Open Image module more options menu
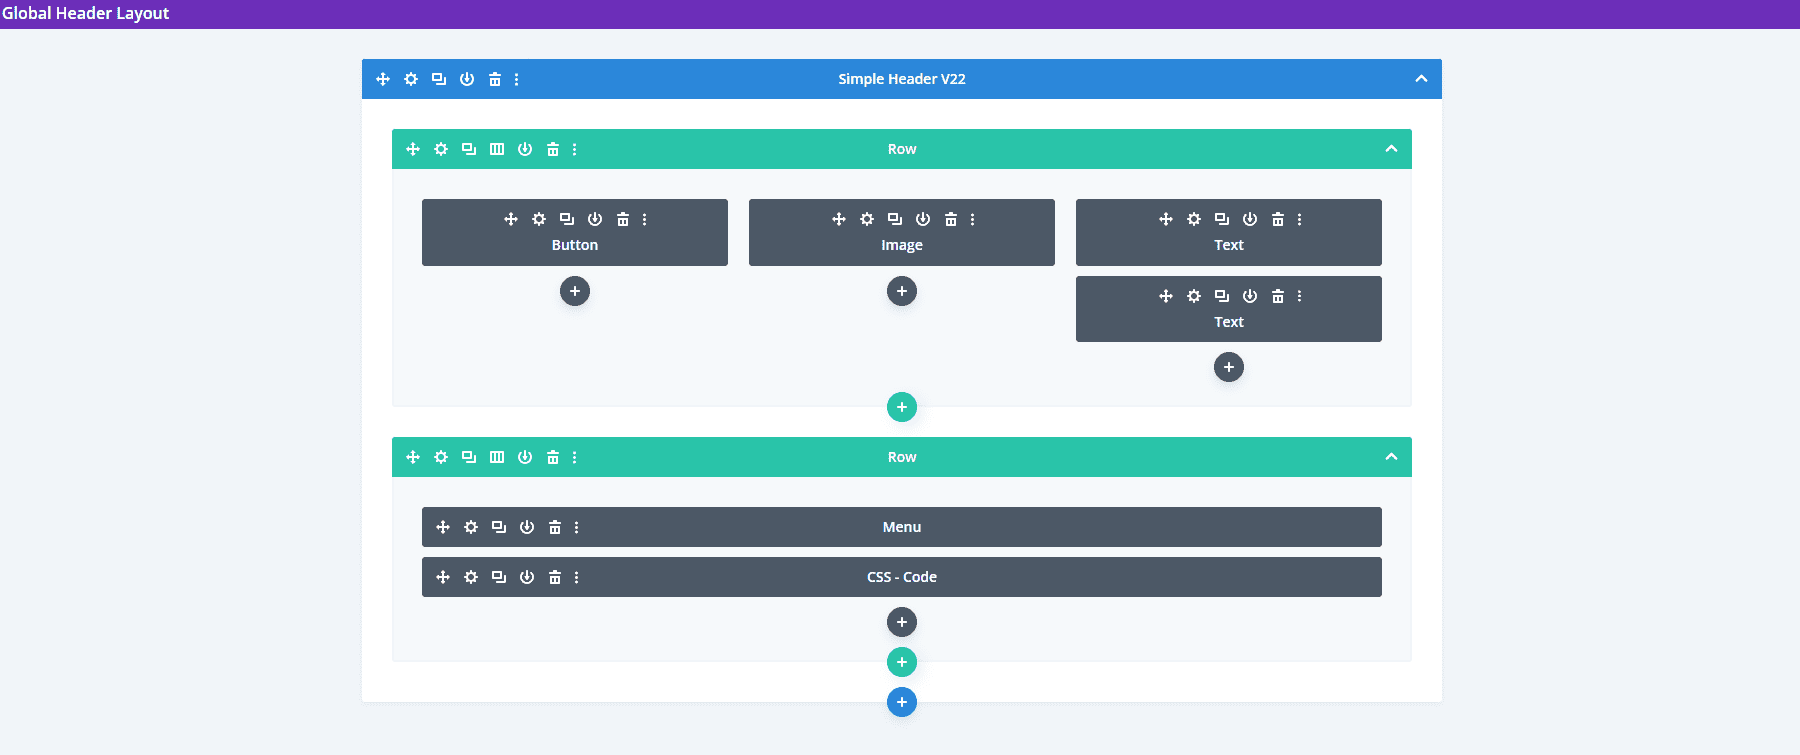Image resolution: width=1800 pixels, height=755 pixels. (x=973, y=219)
